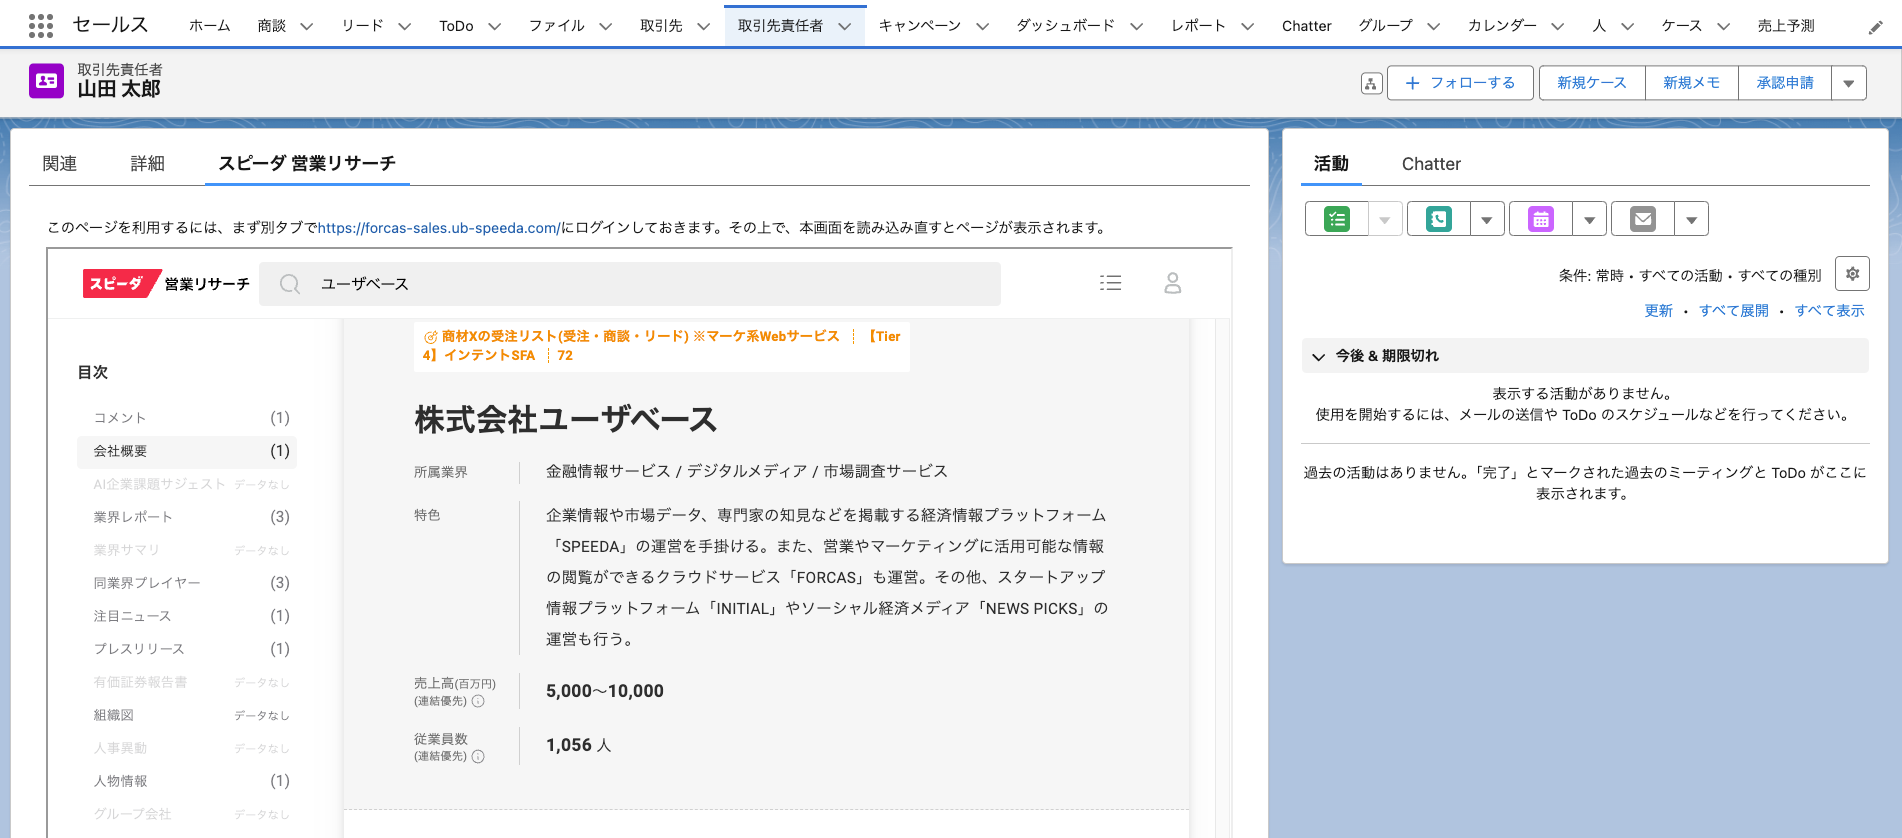Click the フォローする button
This screenshot has height=838, width=1902.
(1461, 83)
